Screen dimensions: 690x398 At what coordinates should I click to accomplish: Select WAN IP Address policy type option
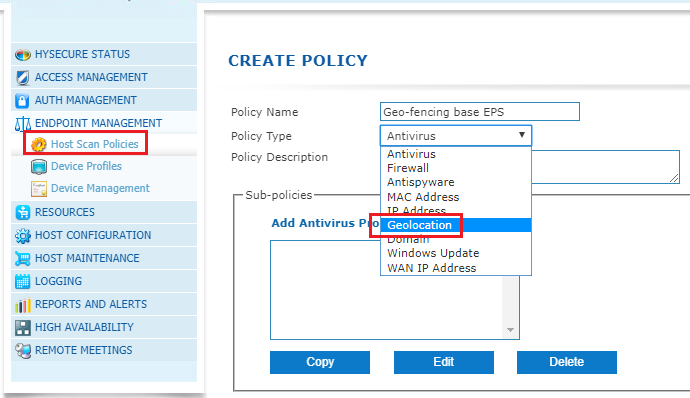coord(456,268)
